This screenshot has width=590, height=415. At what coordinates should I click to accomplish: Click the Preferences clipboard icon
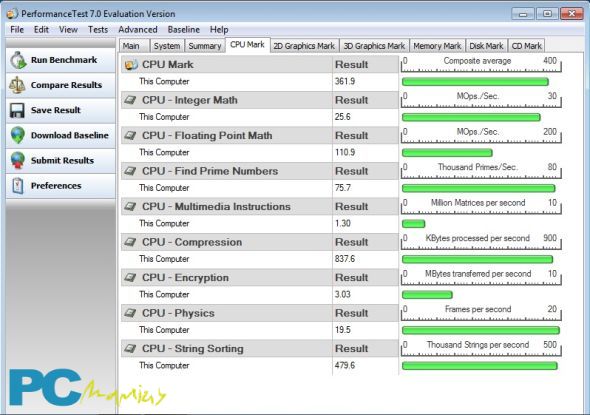tap(18, 186)
